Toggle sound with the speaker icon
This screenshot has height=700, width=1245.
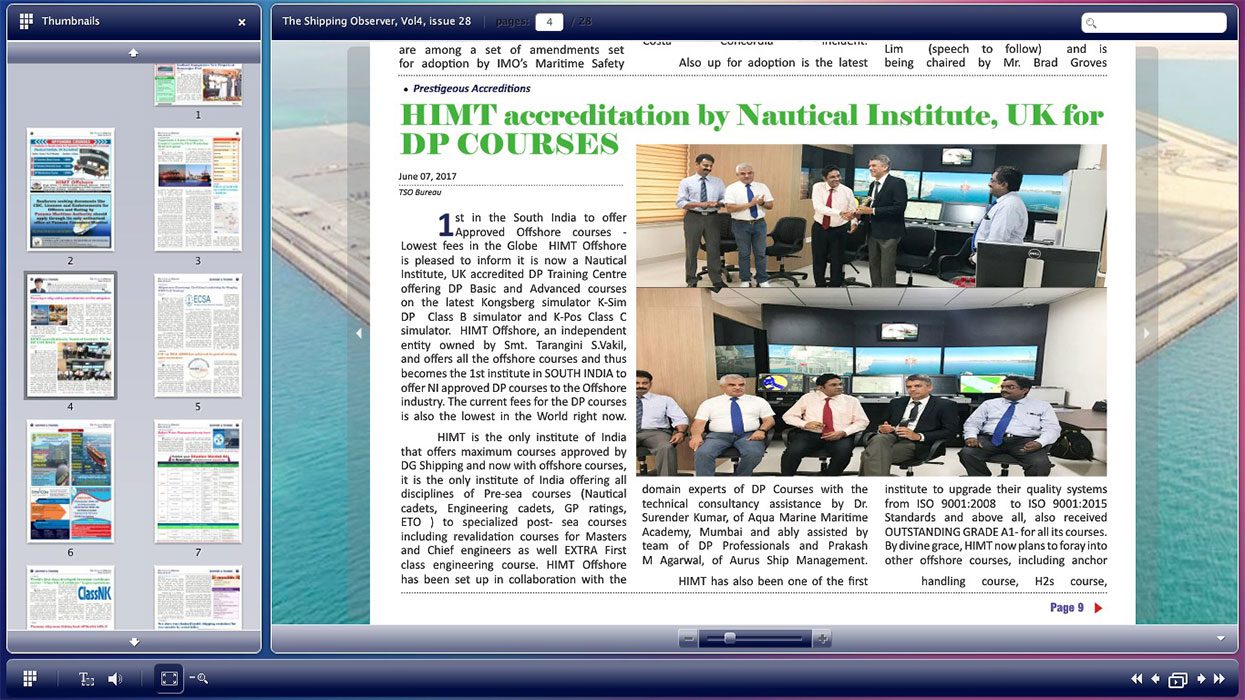point(115,679)
